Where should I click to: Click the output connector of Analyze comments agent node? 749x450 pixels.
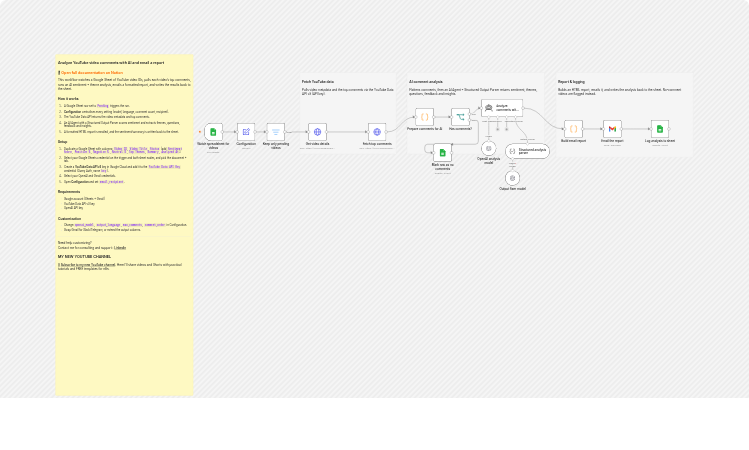pyautogui.click(x=523, y=108)
